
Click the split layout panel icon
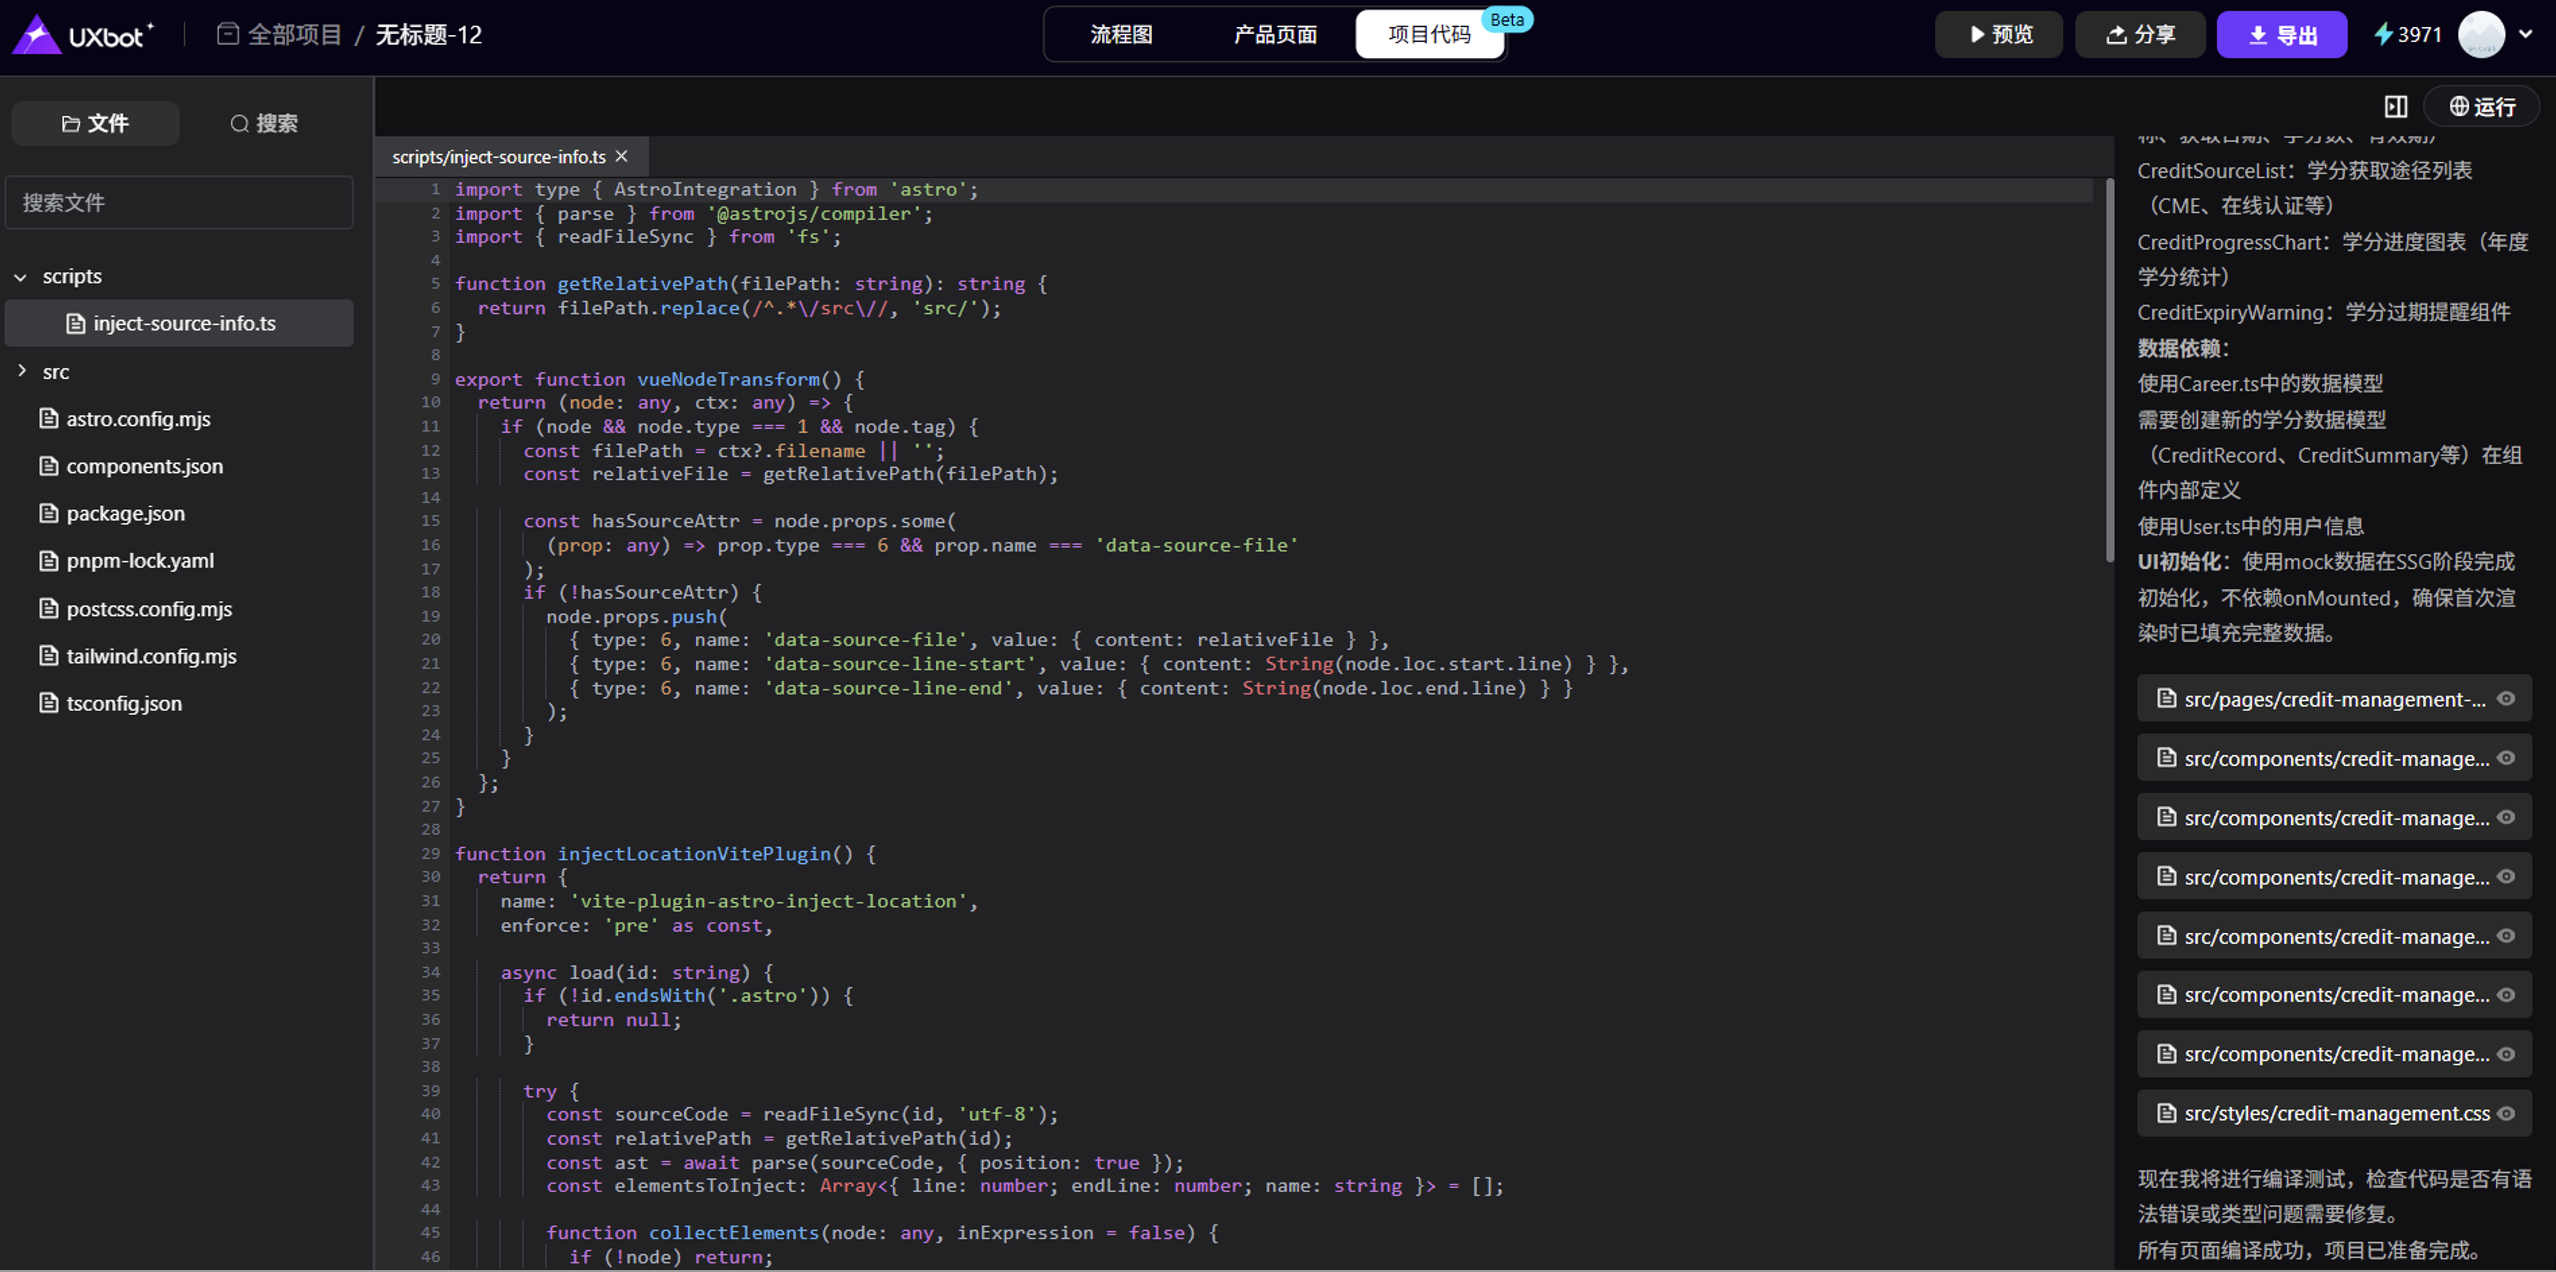(x=2395, y=106)
